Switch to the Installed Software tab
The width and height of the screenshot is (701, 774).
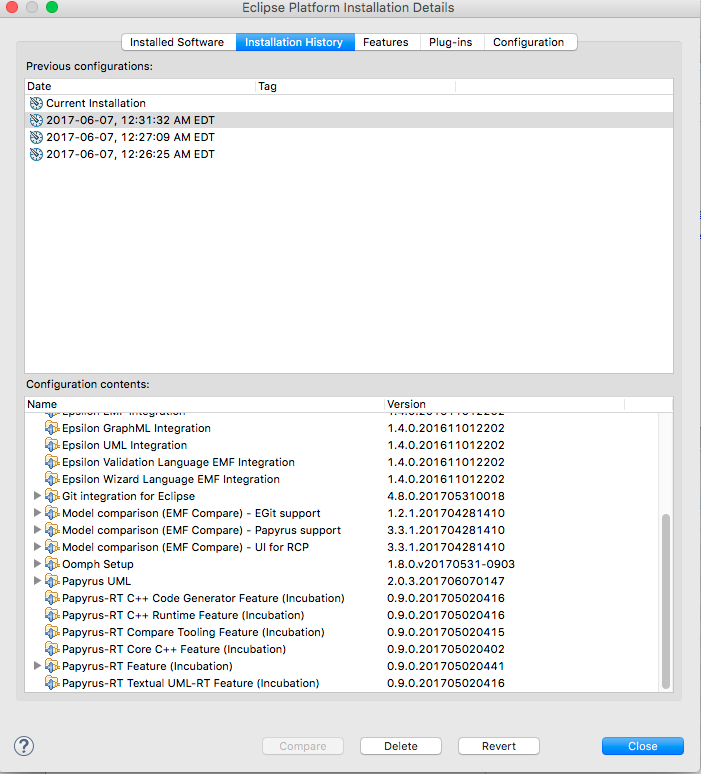(x=179, y=42)
